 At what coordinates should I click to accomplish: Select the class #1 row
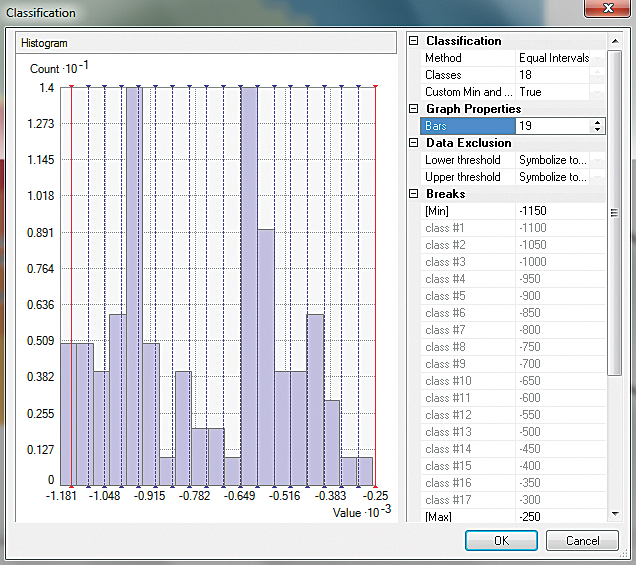[513, 228]
